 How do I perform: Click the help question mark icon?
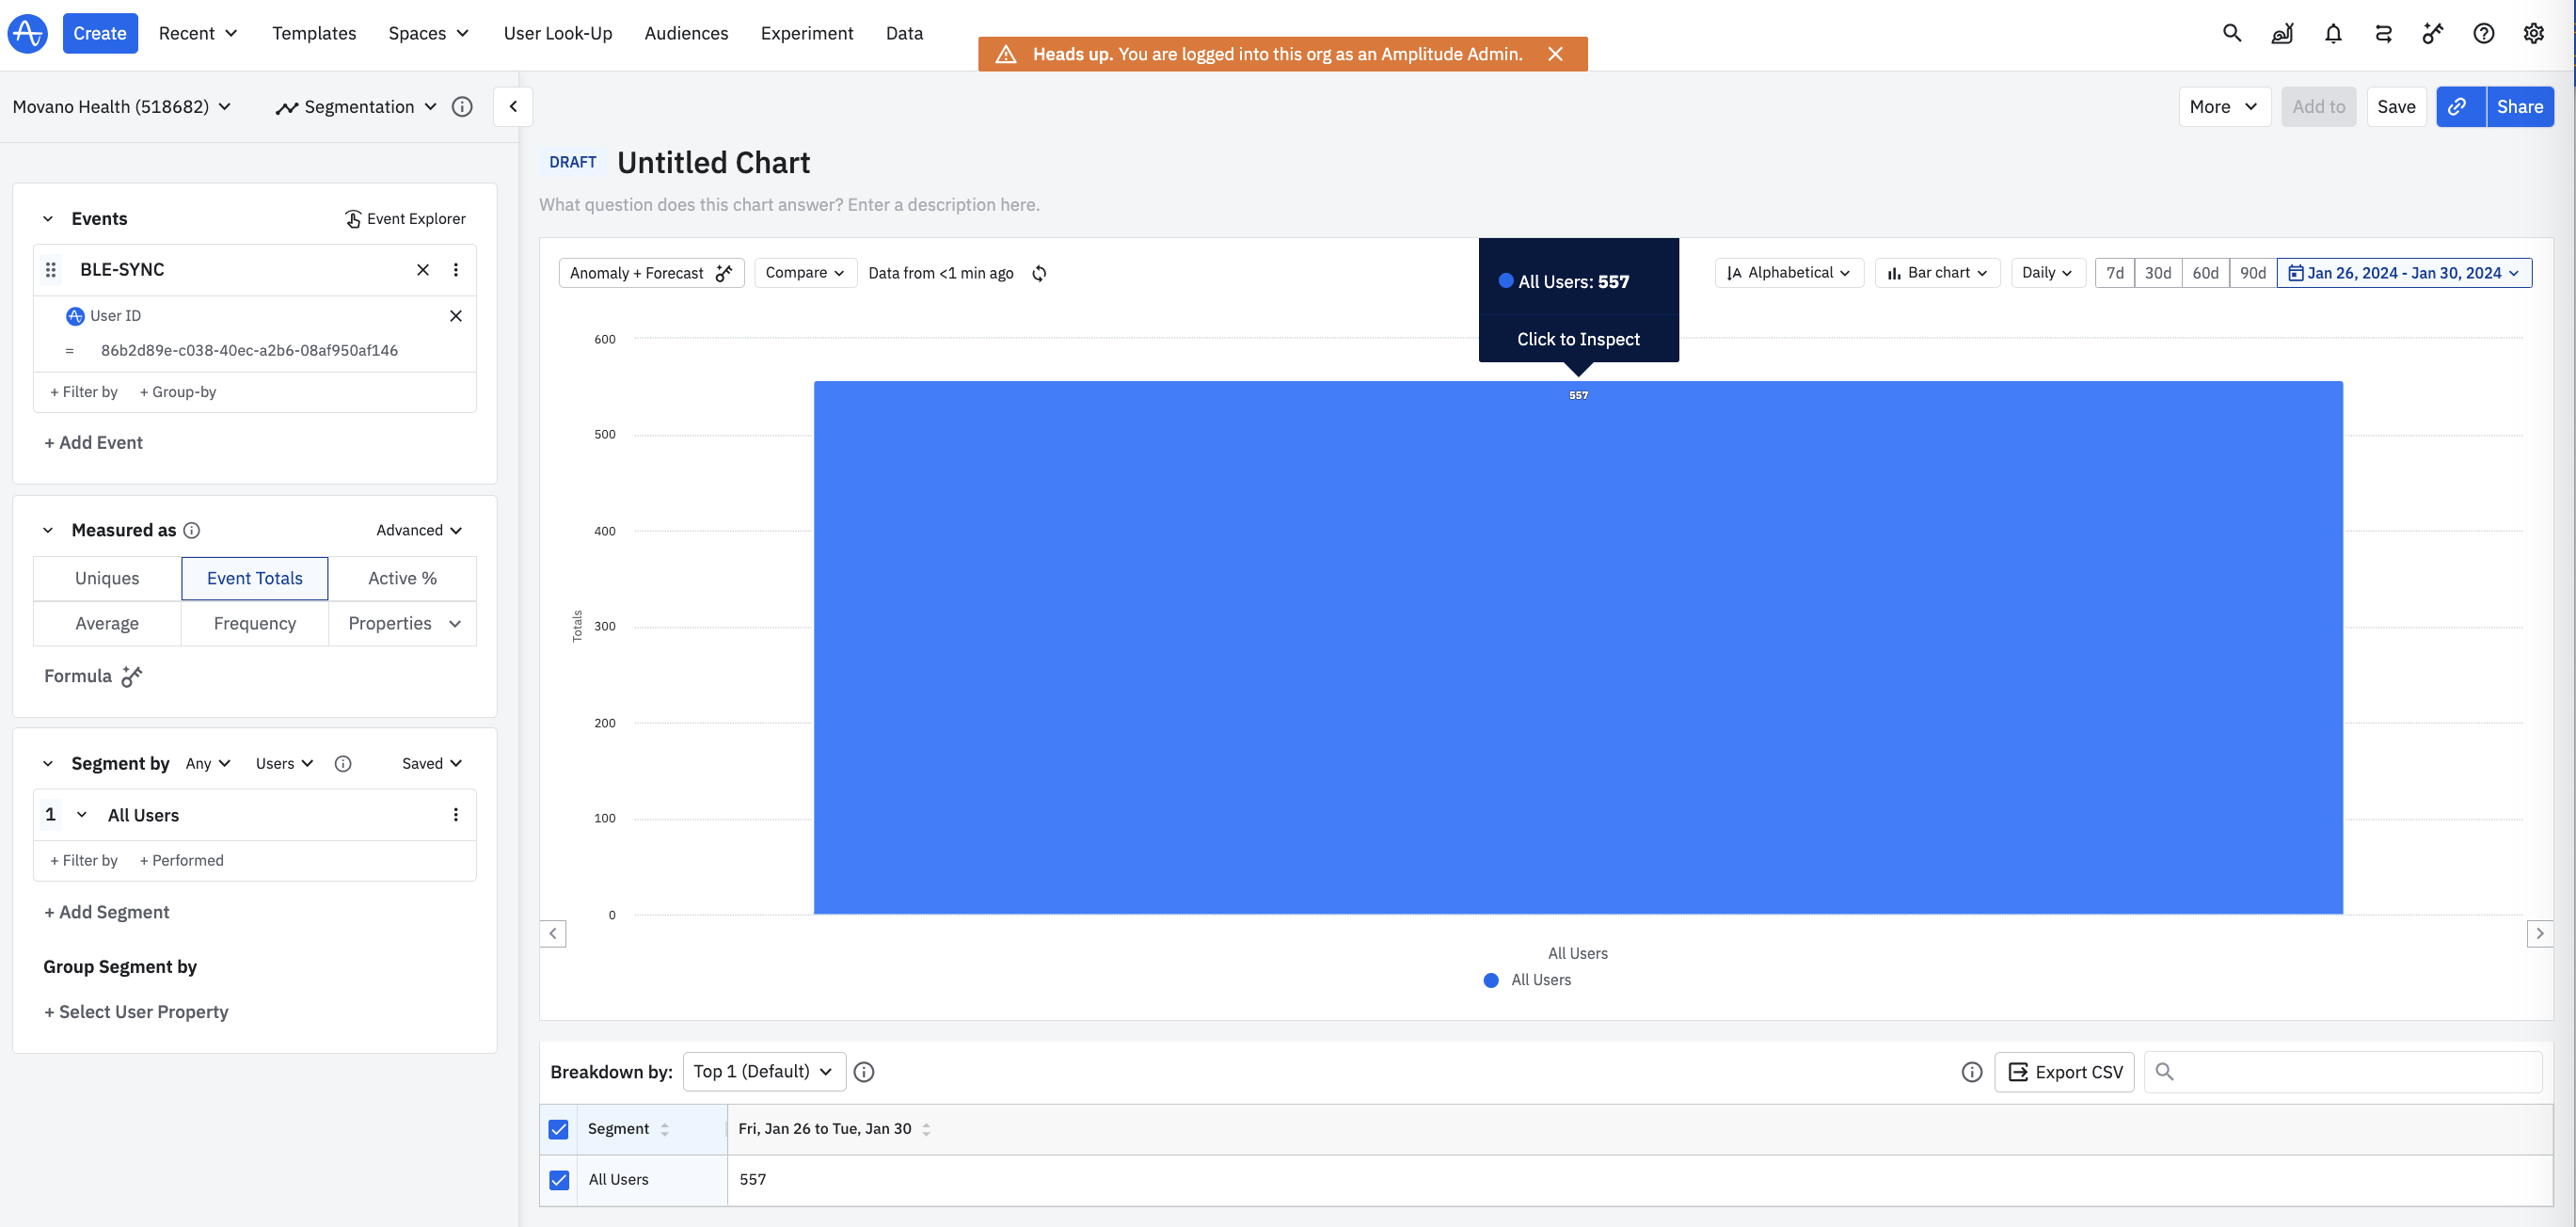2483,33
